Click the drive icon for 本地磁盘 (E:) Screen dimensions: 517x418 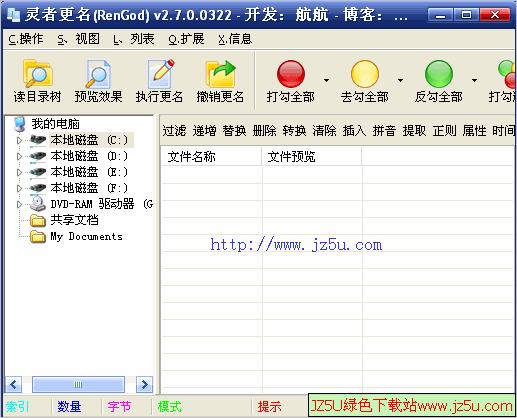[38, 172]
